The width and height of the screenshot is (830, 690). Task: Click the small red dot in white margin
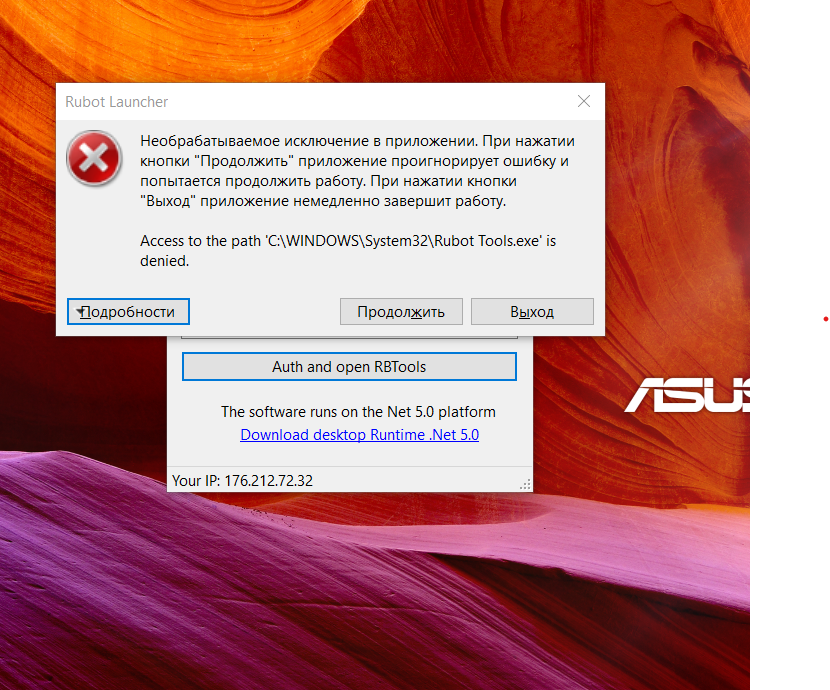tap(825, 319)
